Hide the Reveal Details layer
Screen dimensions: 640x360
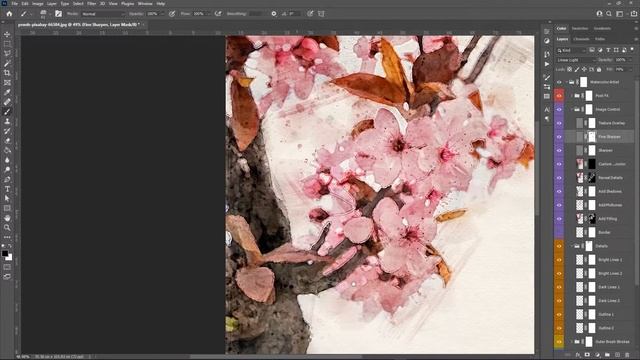[x=559, y=178]
